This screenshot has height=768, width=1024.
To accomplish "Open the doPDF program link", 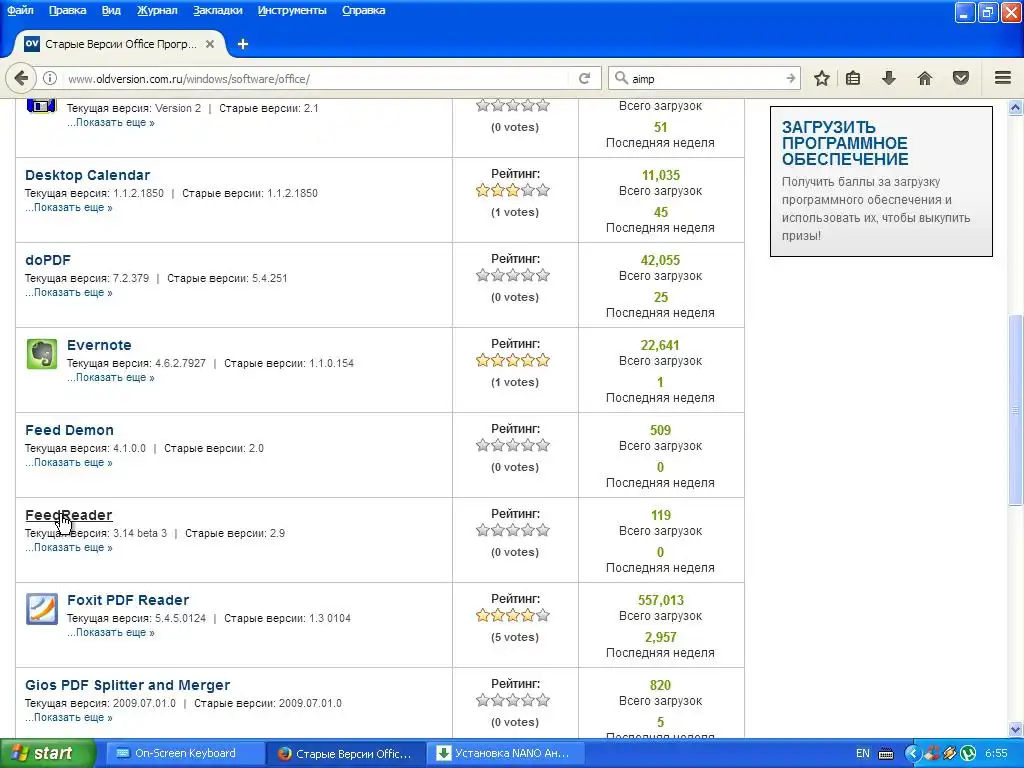I will pos(48,260).
